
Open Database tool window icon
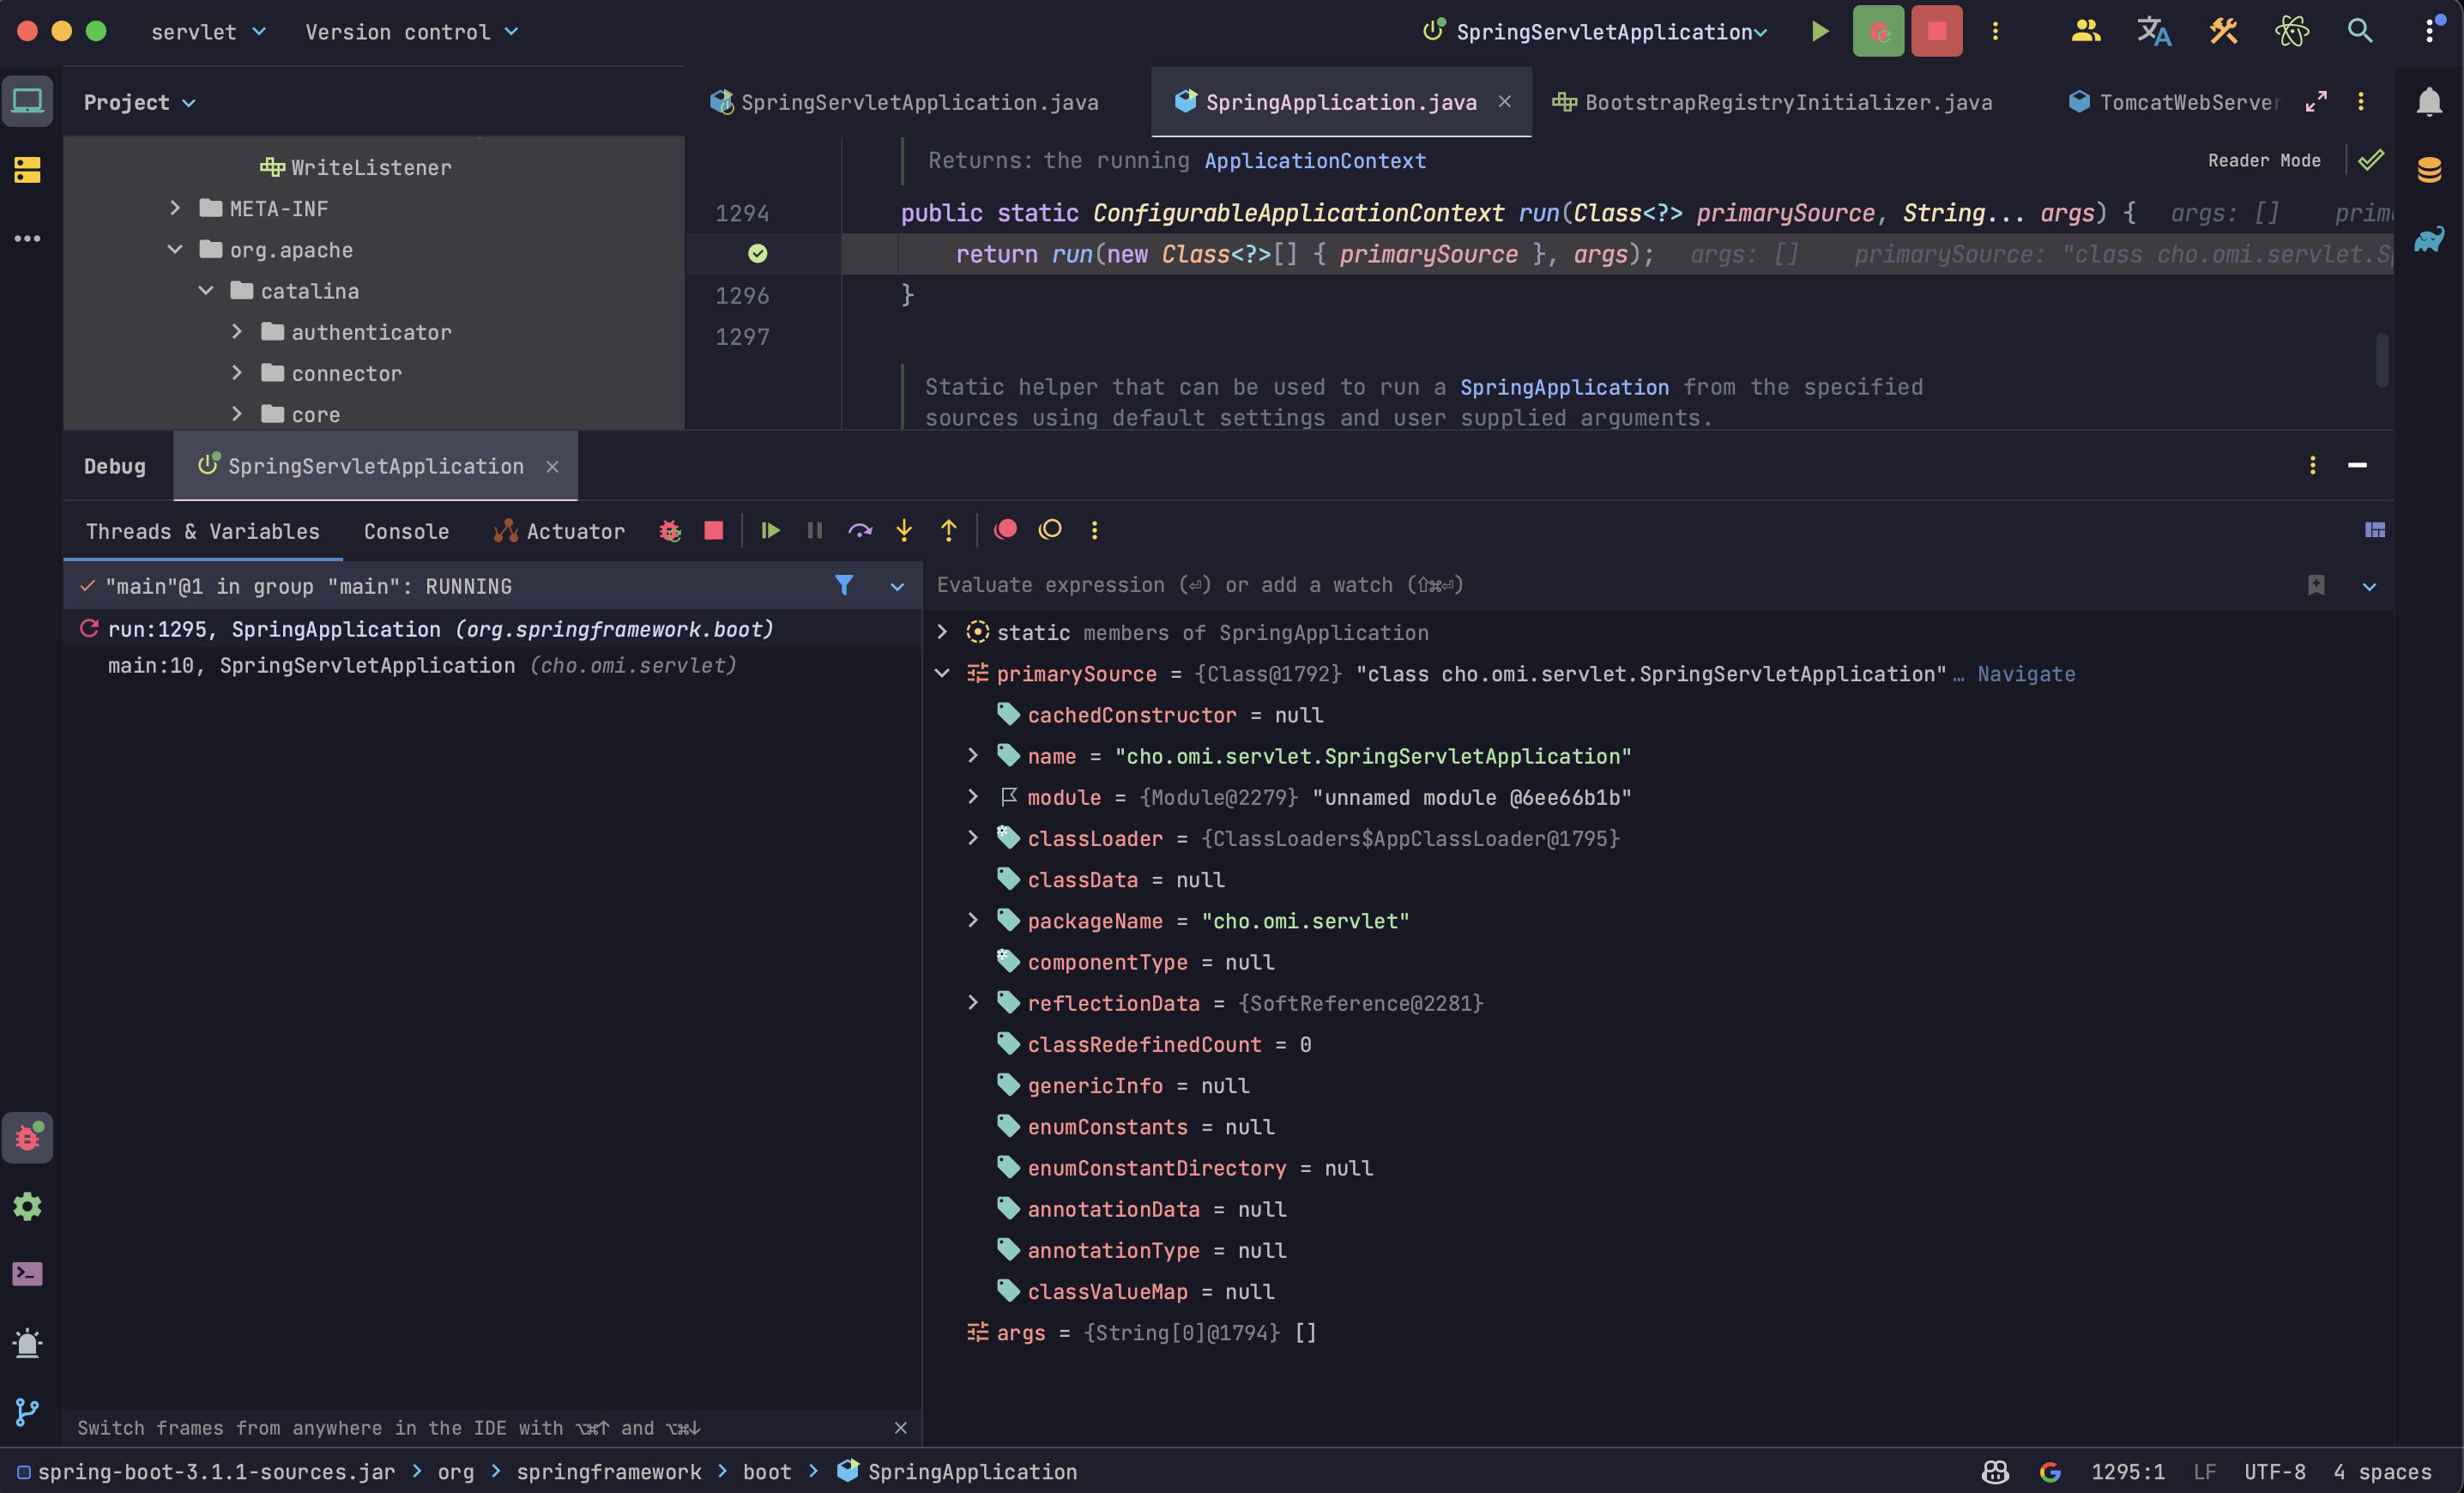point(2429,170)
